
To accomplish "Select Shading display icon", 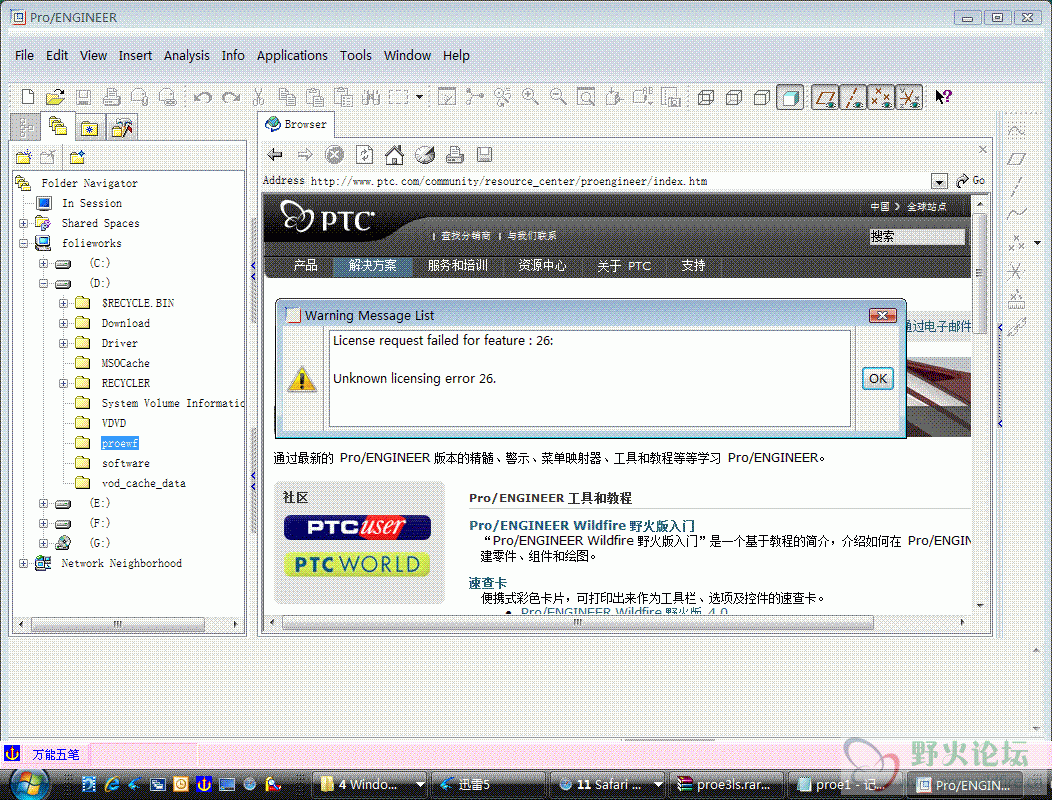I will 790,97.
